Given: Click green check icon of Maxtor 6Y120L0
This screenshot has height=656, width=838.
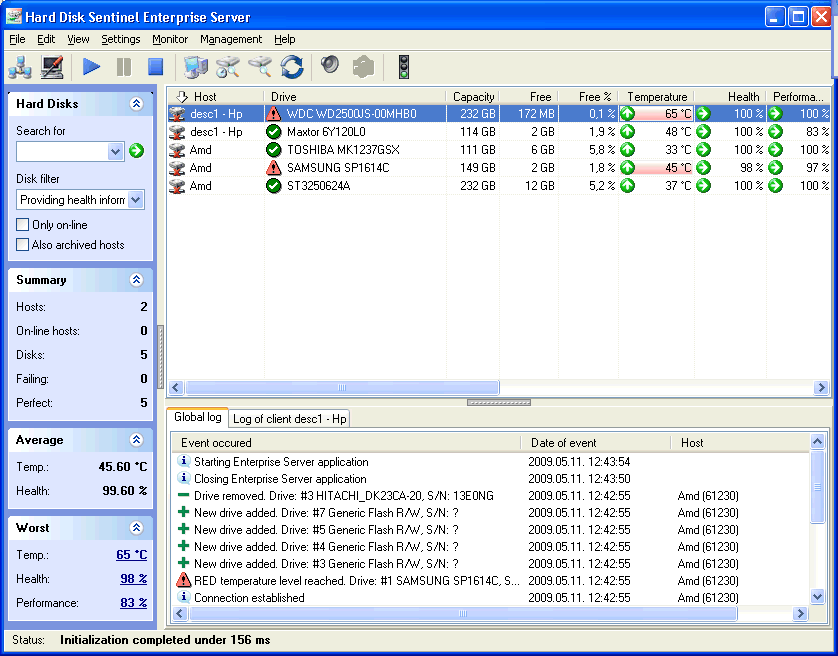Looking at the screenshot, I should (273, 132).
